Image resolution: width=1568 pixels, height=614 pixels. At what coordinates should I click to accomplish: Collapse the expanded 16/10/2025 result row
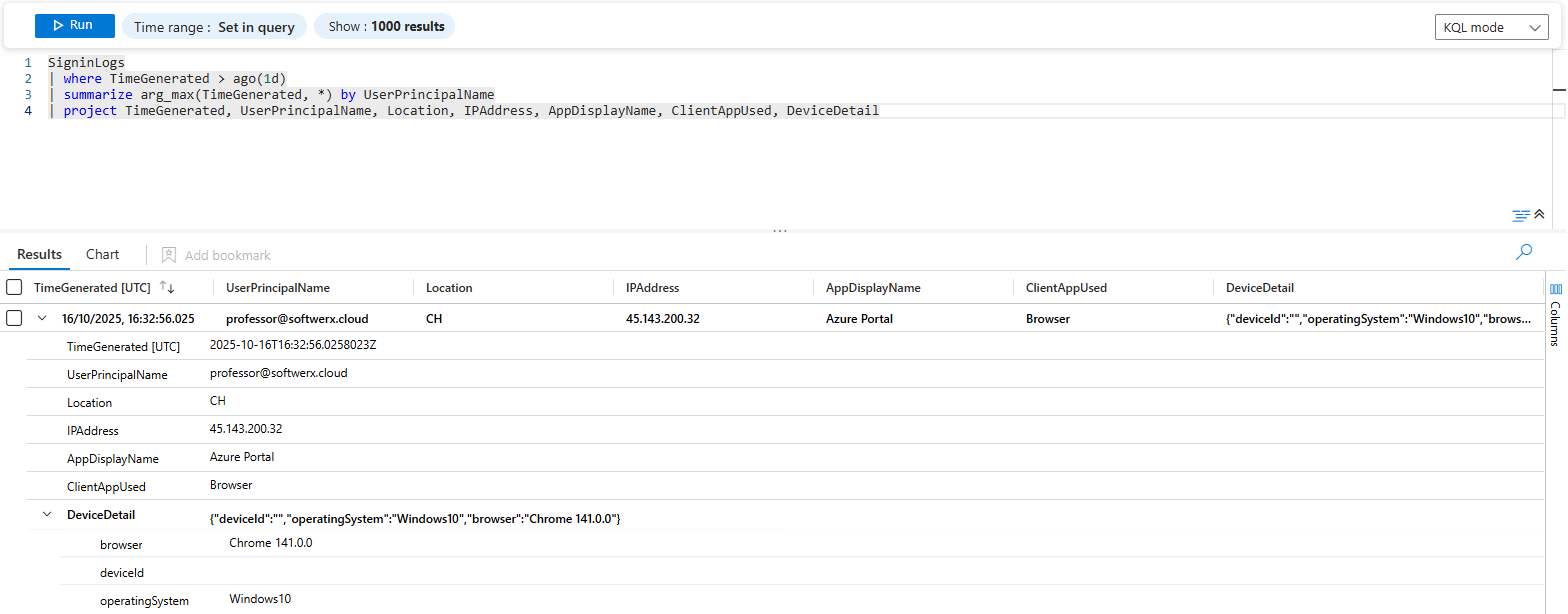coord(42,319)
